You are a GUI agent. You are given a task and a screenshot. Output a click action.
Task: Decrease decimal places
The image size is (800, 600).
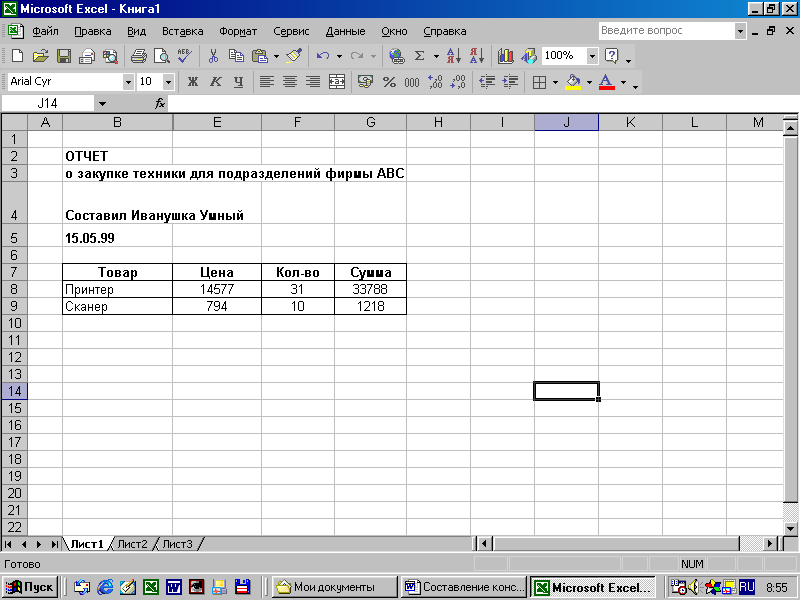(458, 82)
